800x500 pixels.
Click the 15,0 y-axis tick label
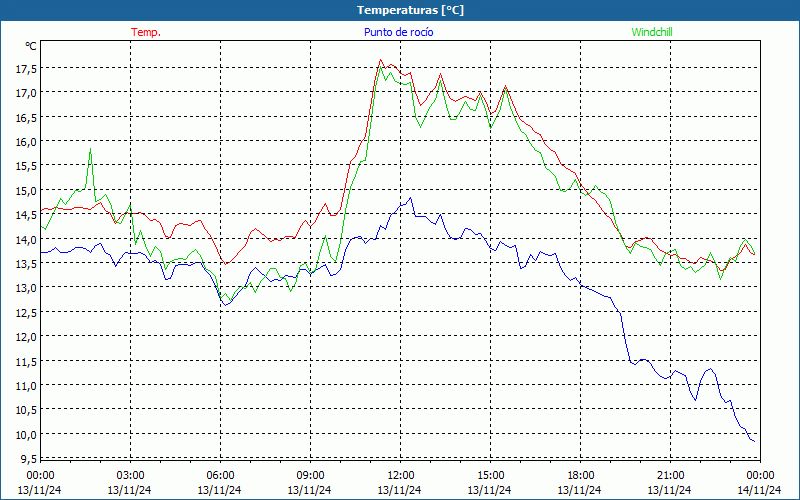coord(25,190)
